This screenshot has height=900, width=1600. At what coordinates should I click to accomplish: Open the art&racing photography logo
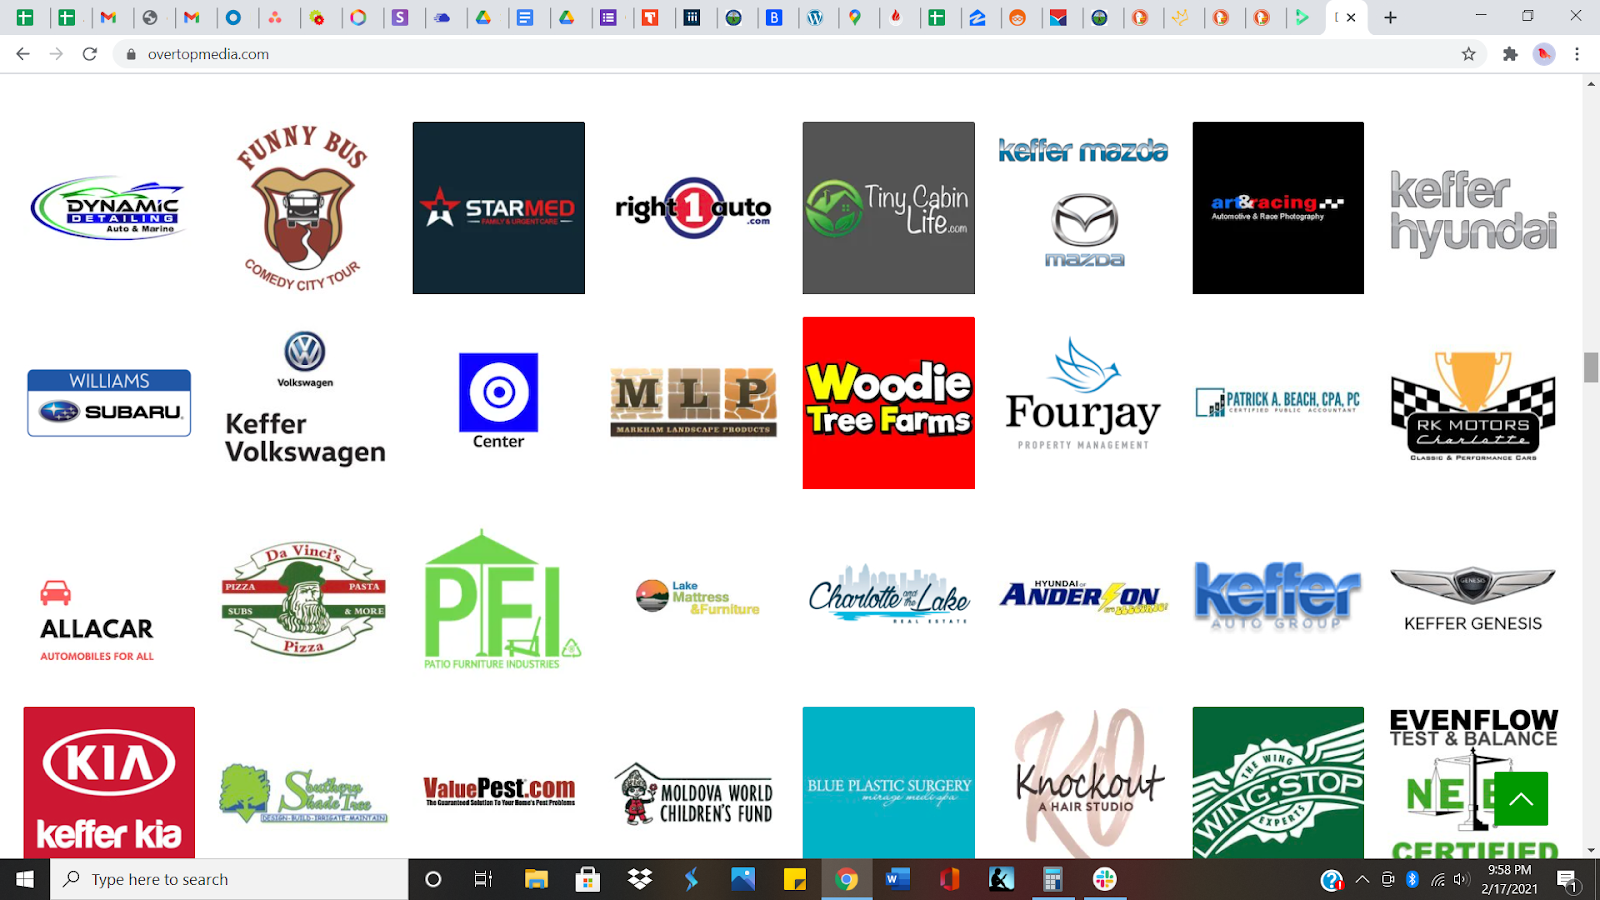click(1278, 208)
